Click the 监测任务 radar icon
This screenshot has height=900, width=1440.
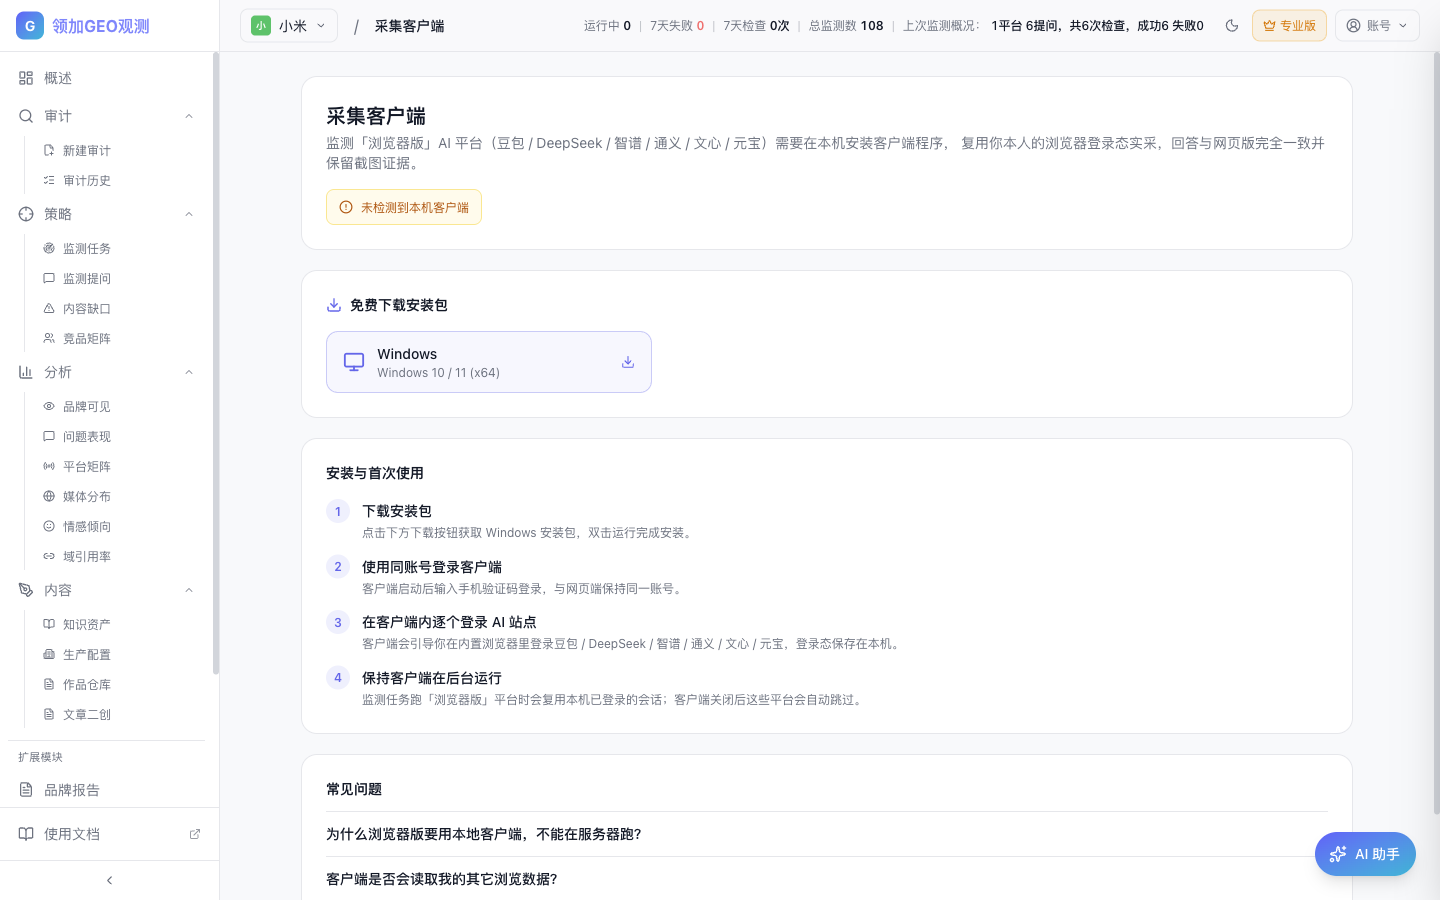click(x=49, y=248)
